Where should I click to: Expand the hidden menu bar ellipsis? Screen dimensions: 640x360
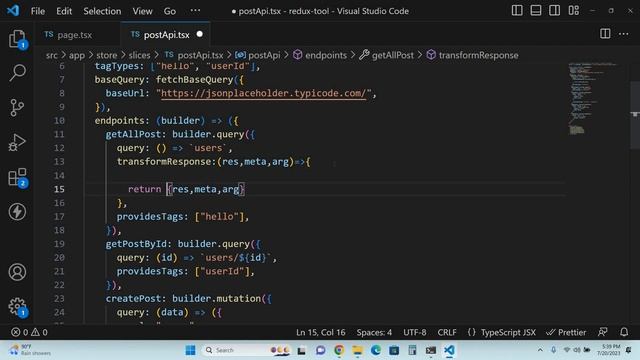coord(195,11)
